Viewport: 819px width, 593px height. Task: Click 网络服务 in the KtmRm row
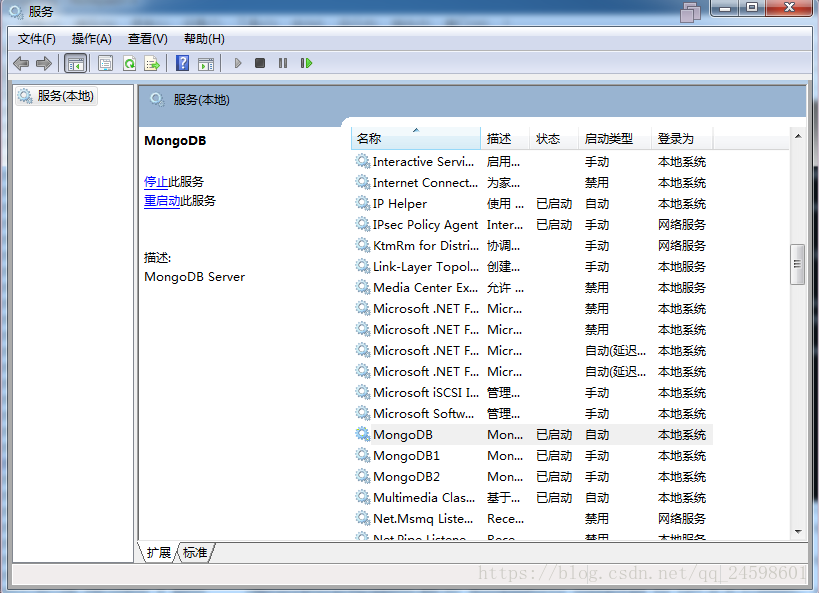682,246
